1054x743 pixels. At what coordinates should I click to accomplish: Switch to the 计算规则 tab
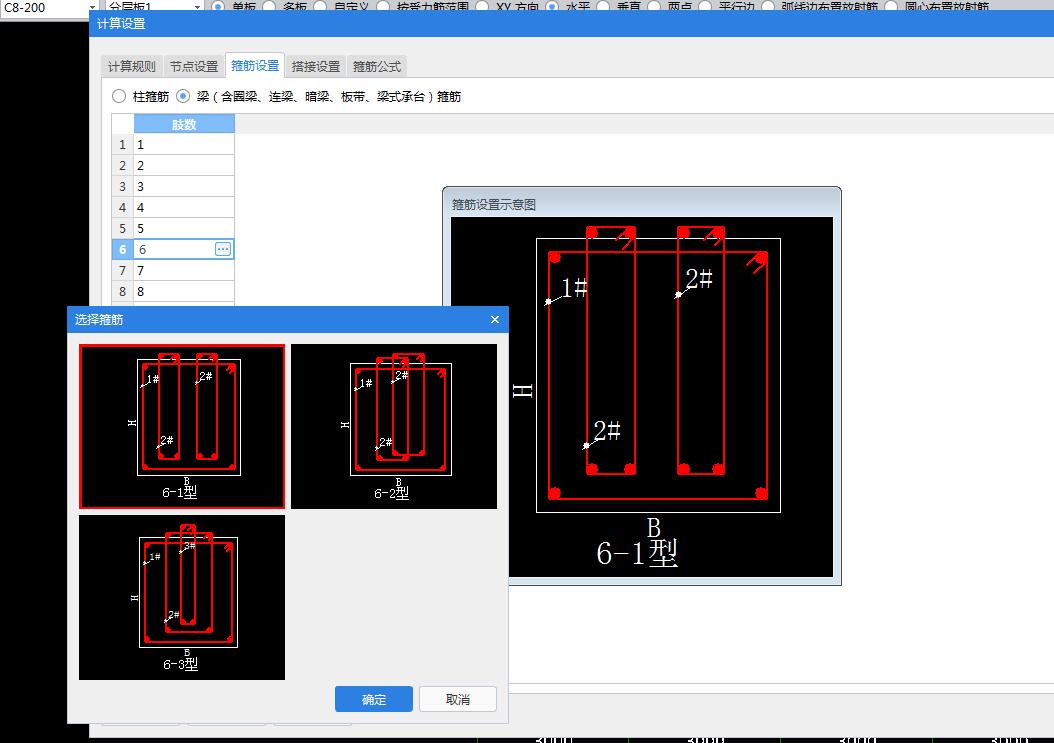(132, 66)
